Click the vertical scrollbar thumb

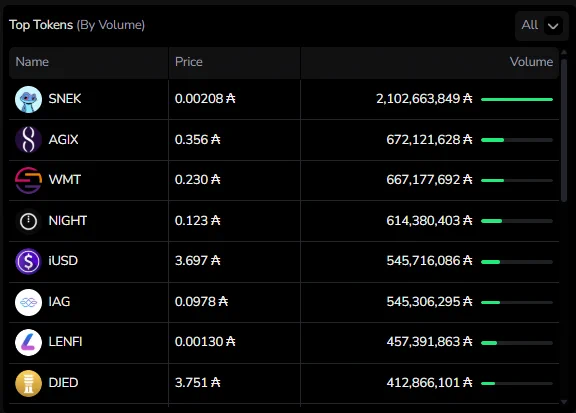coord(564,130)
